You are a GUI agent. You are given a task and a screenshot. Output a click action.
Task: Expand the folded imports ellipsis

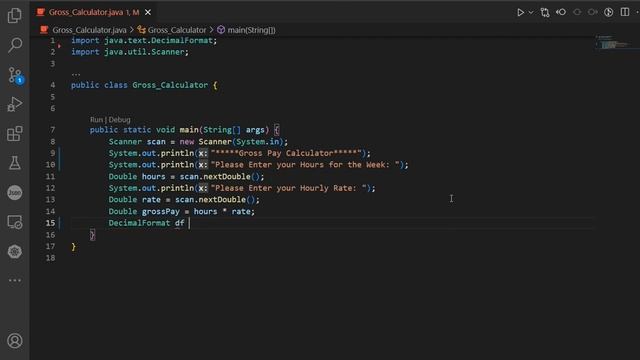click(x=76, y=74)
